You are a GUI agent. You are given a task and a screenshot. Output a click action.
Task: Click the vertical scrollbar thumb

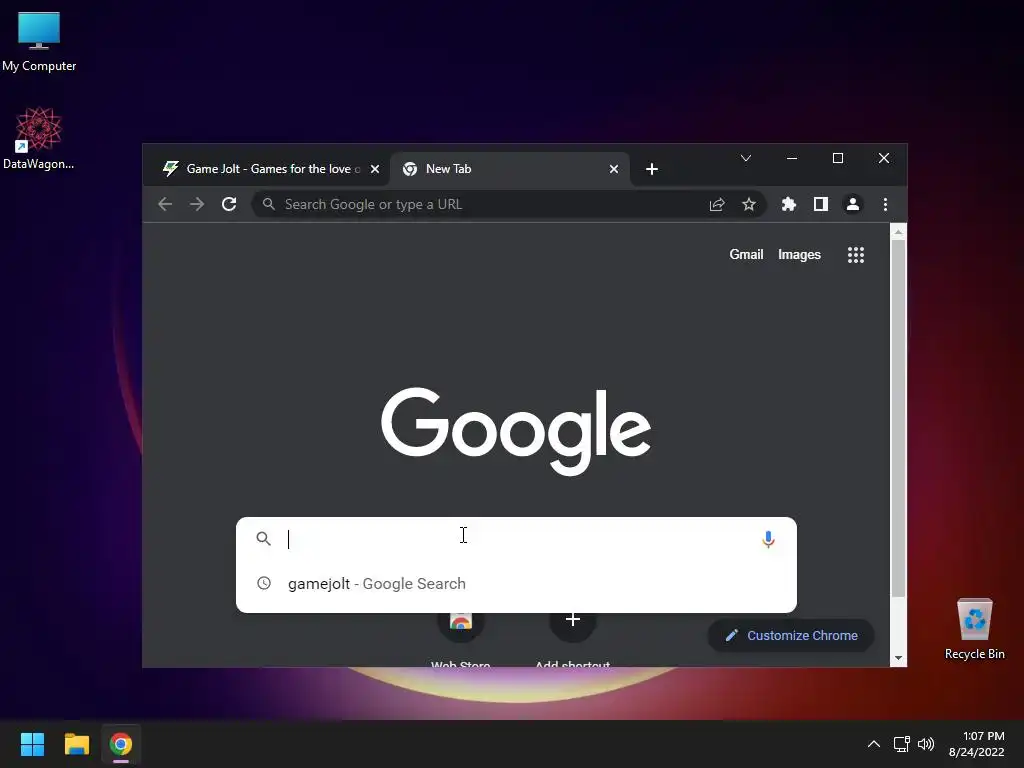899,418
